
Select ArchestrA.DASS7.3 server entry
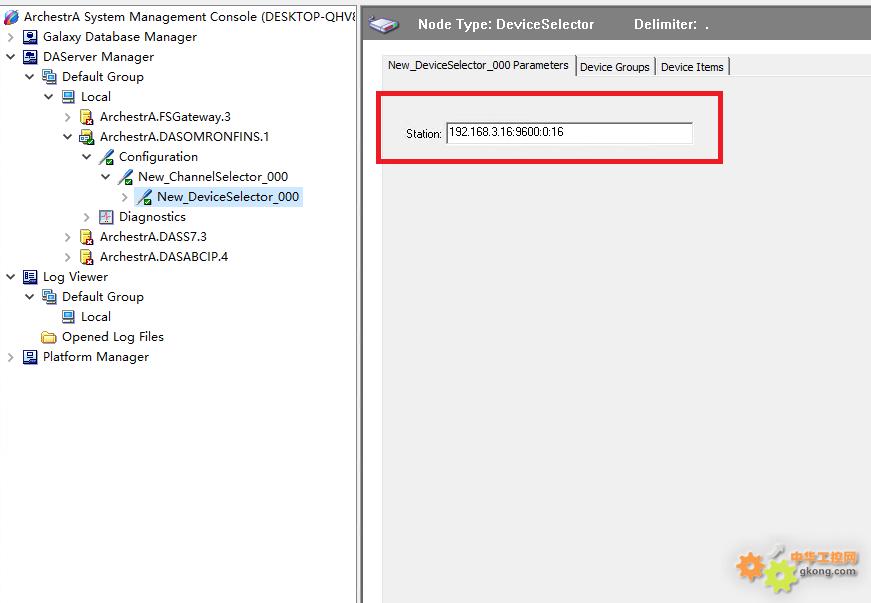(x=153, y=237)
